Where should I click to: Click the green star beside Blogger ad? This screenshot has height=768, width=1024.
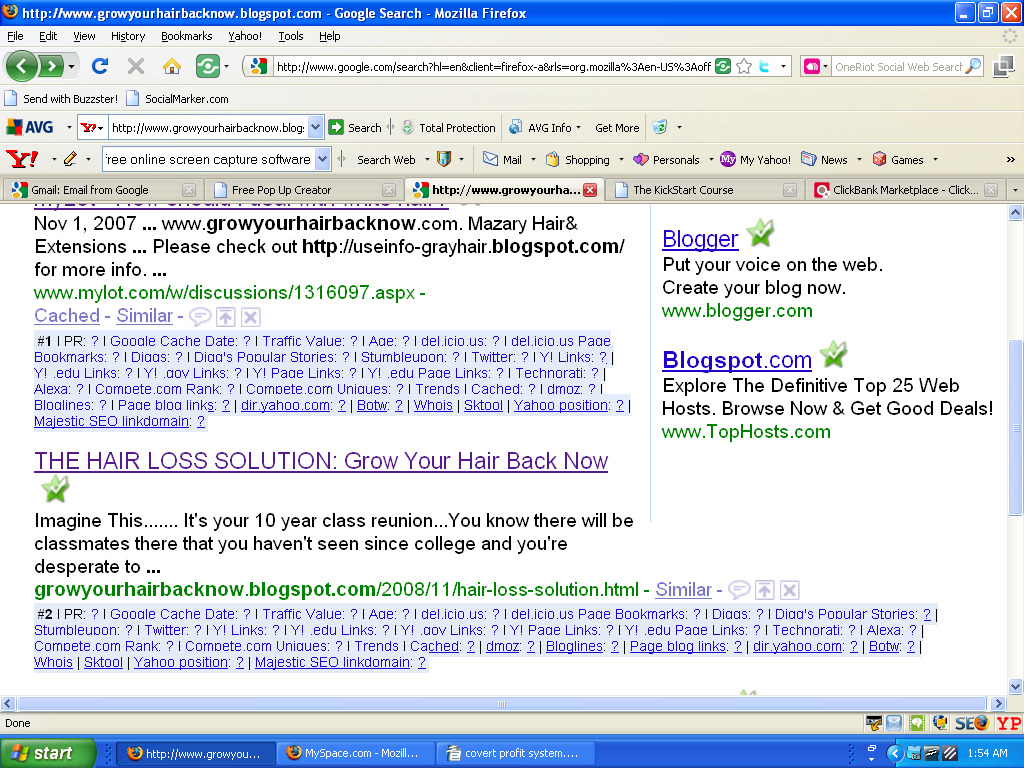(760, 235)
